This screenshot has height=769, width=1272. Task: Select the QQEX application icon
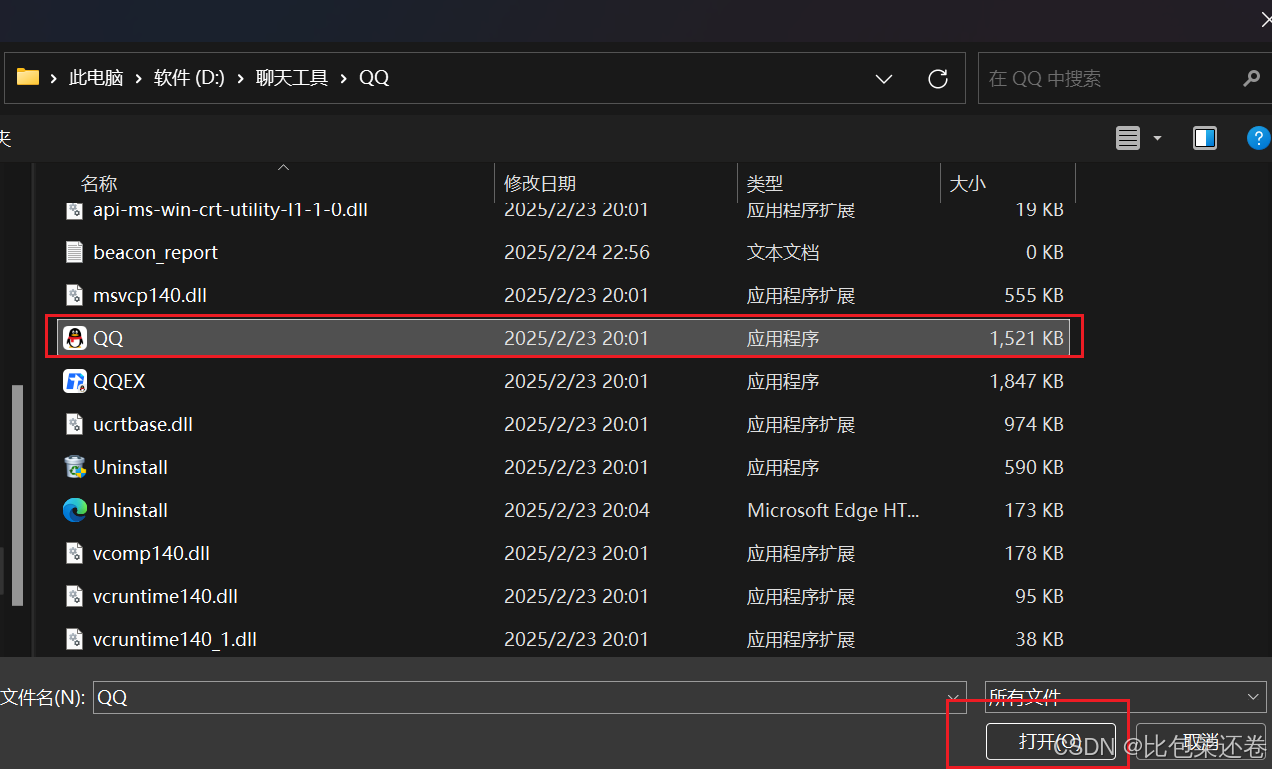pos(75,381)
